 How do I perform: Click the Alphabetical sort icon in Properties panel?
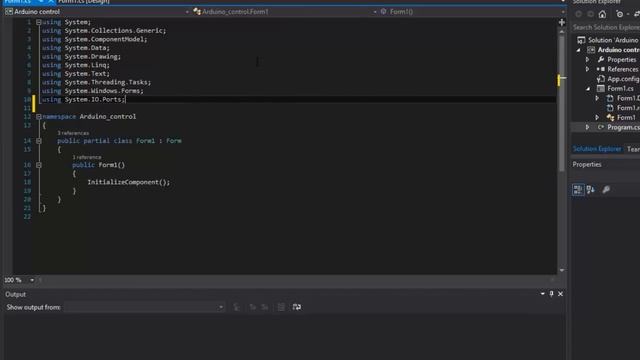point(591,189)
